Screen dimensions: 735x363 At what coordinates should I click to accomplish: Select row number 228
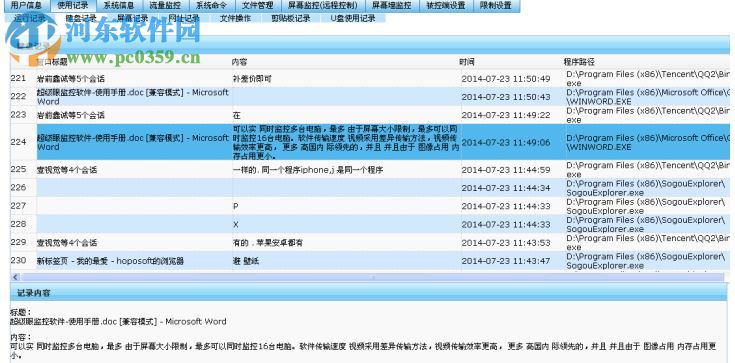[370, 224]
